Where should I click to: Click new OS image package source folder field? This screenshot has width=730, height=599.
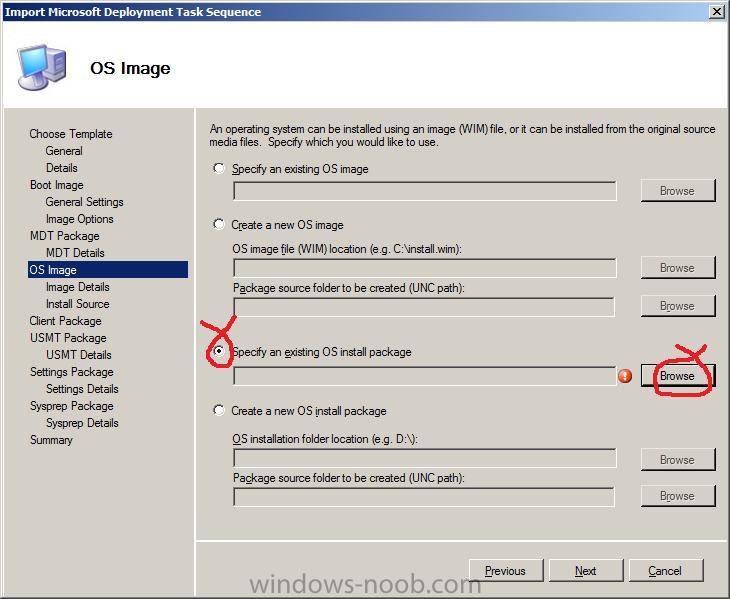pos(424,307)
